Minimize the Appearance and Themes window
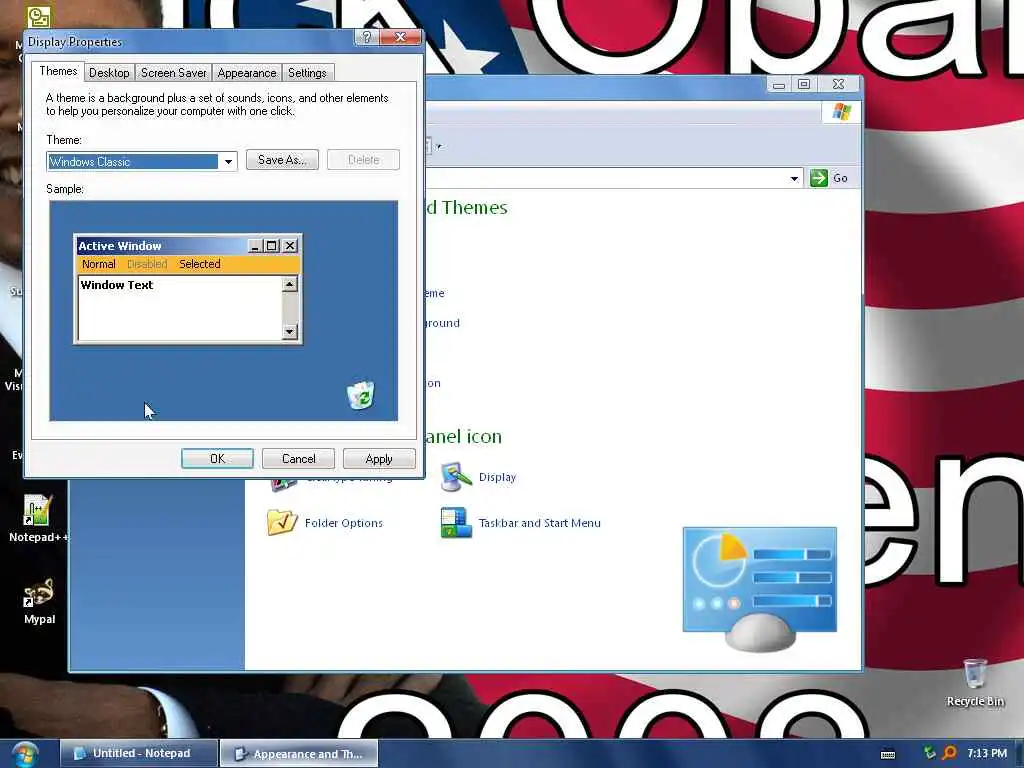Viewport: 1024px width, 768px height. pos(778,84)
